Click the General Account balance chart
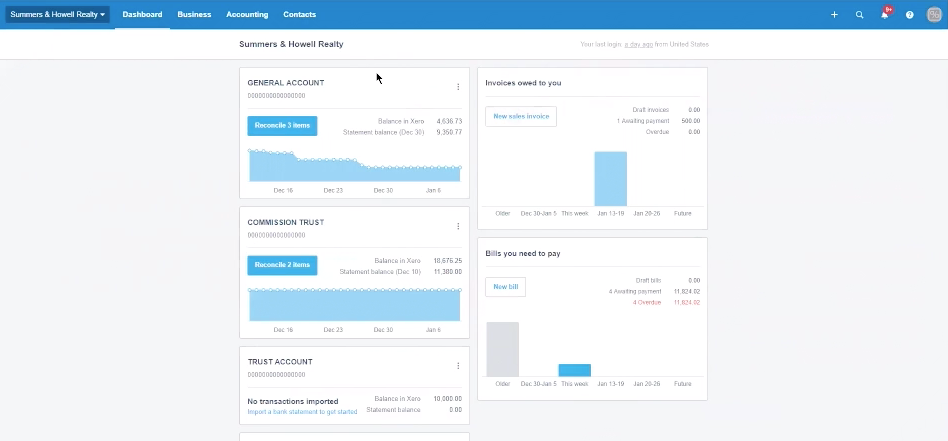This screenshot has height=441, width=948. pos(354,165)
